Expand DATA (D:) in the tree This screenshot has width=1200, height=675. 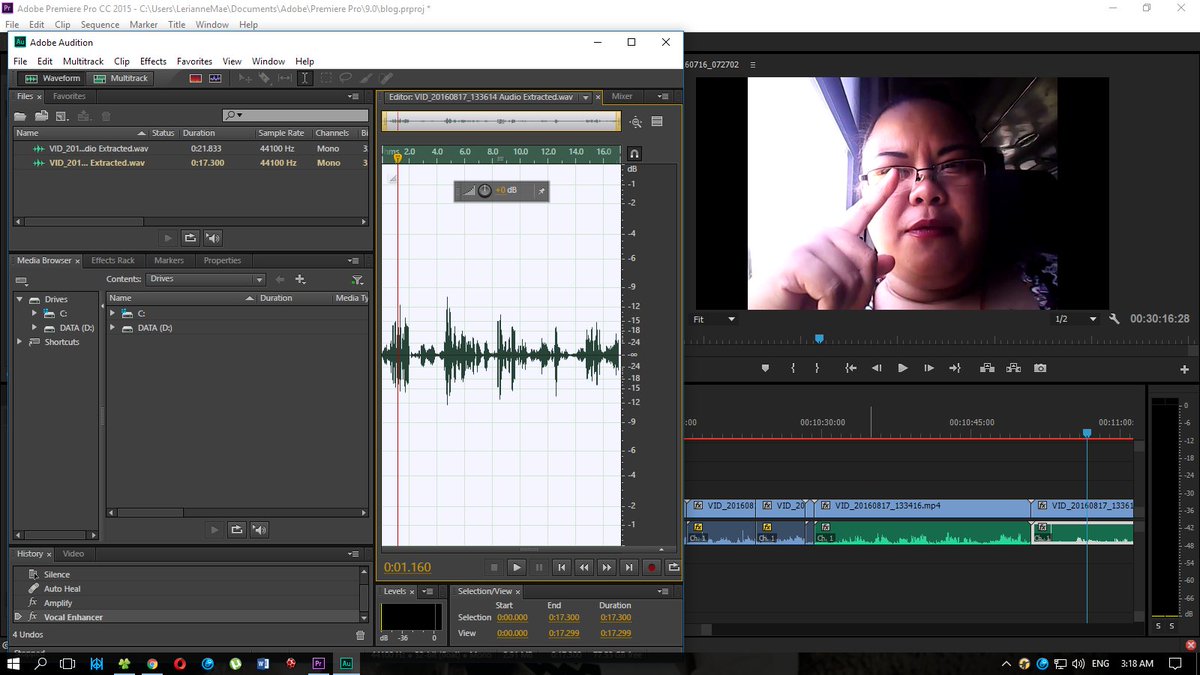[x=34, y=327]
